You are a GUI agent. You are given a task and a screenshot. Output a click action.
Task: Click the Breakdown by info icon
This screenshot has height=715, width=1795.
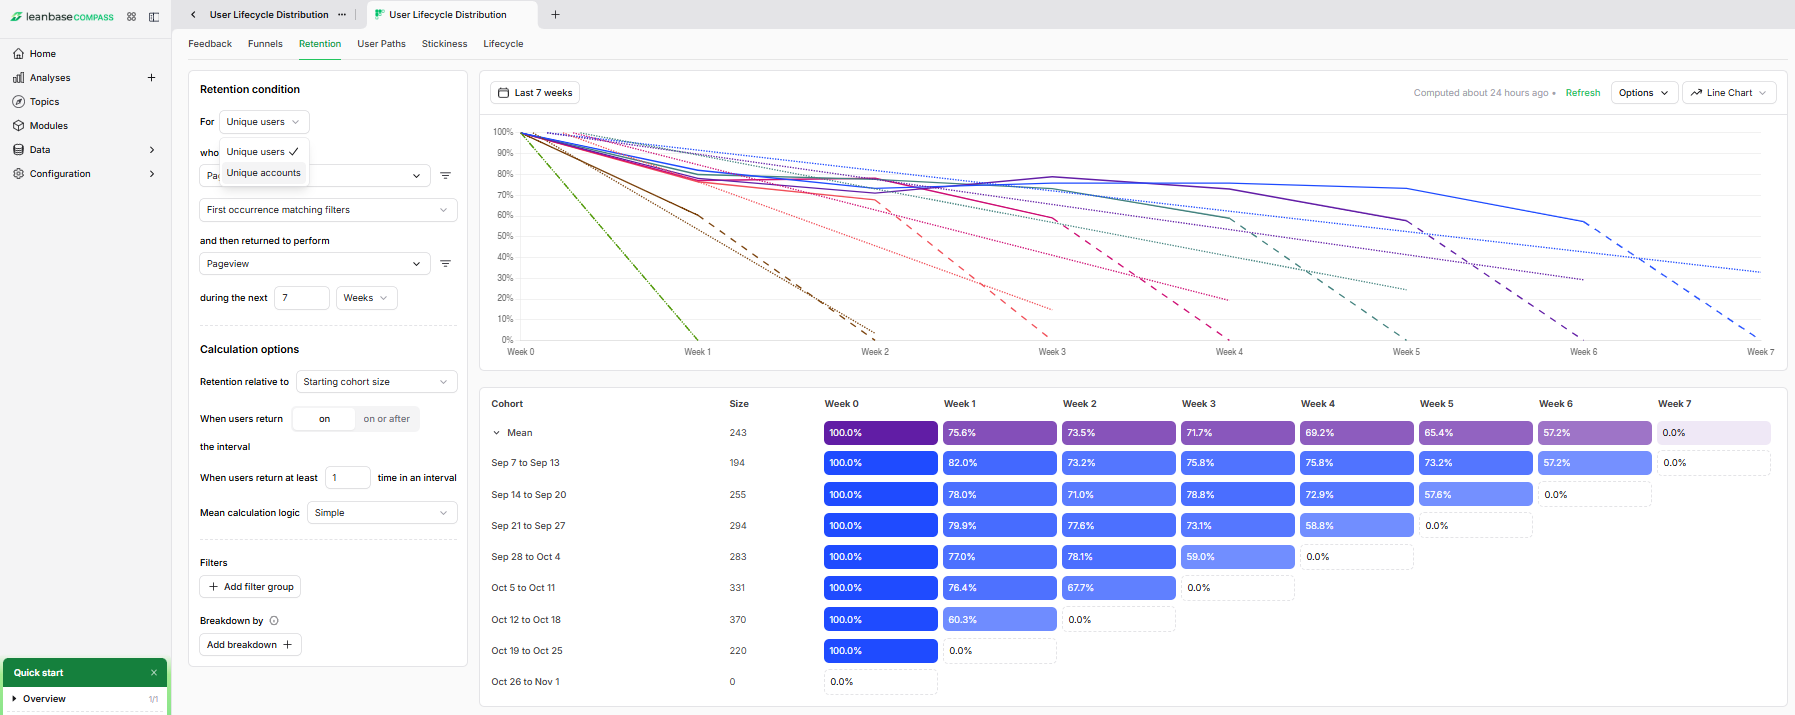point(274,621)
